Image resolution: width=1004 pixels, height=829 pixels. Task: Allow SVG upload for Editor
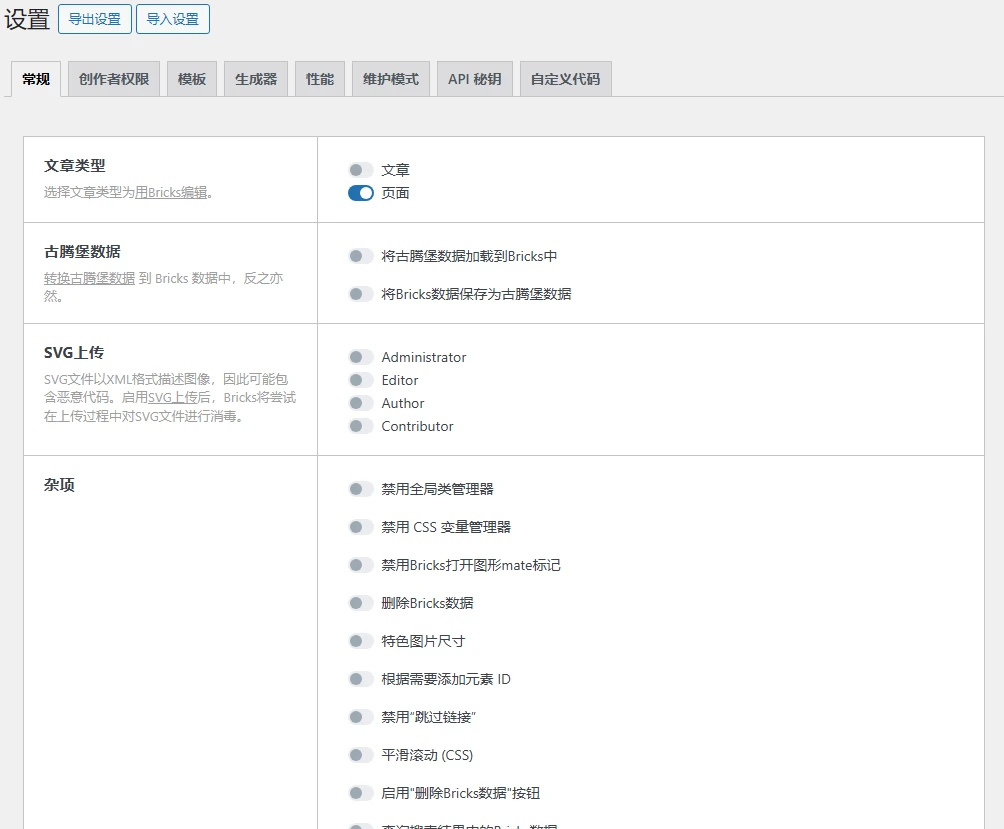coord(360,380)
